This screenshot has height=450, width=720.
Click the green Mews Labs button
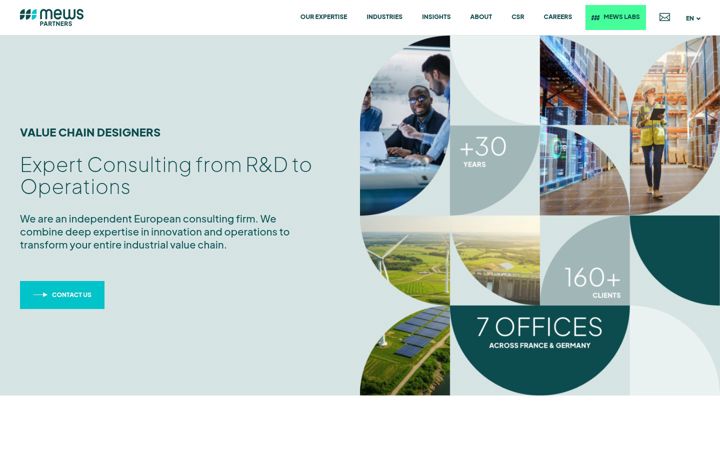click(x=615, y=17)
